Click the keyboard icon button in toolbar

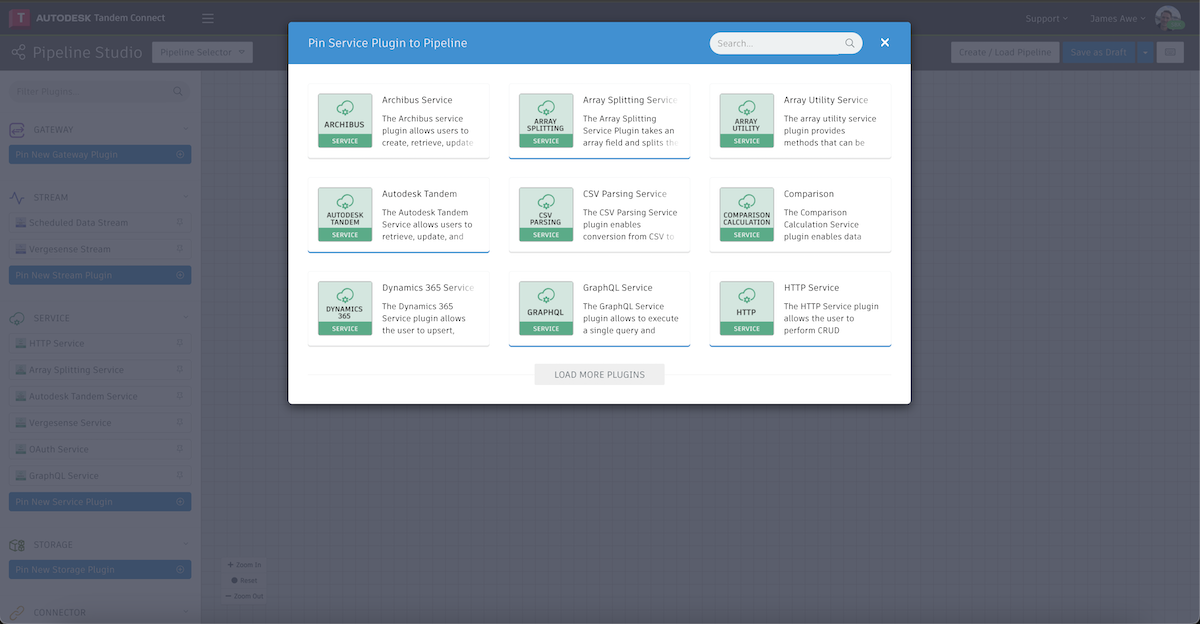tap(1170, 52)
